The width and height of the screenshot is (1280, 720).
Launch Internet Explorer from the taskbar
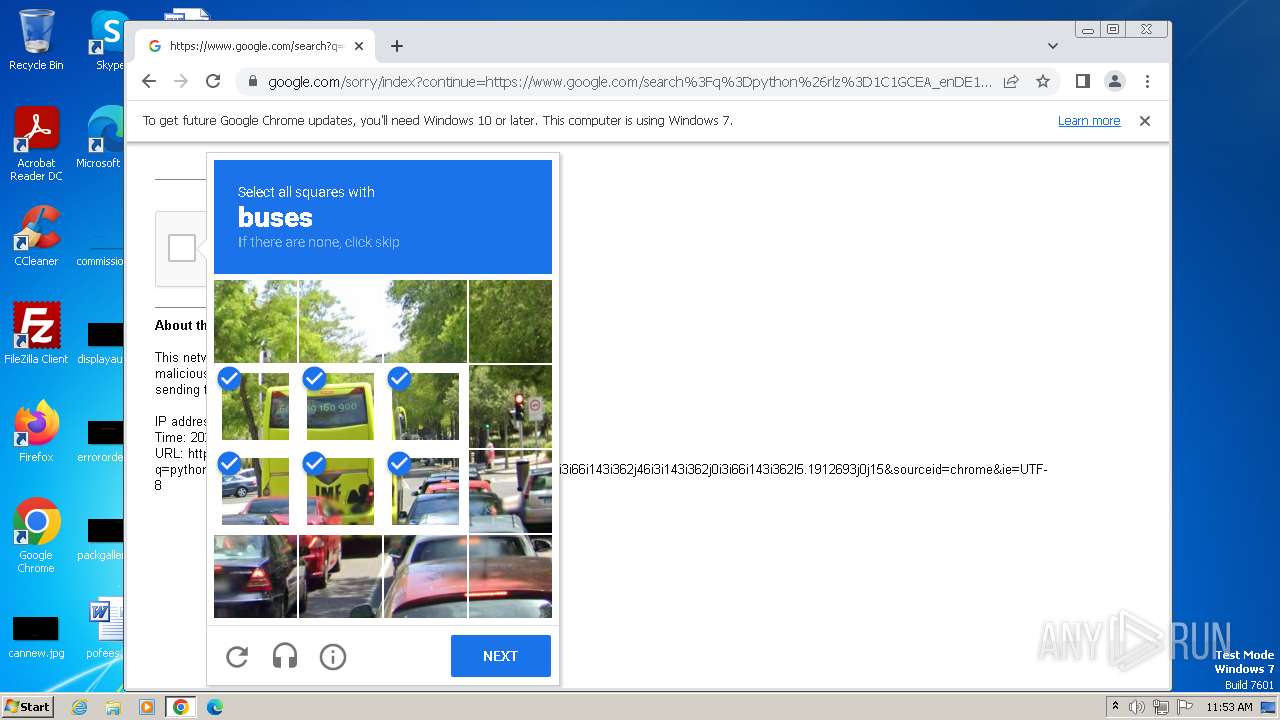80,707
